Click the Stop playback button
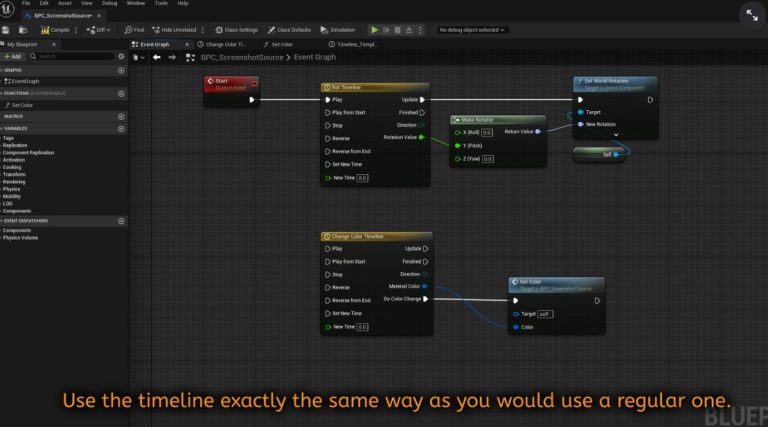 coord(398,30)
